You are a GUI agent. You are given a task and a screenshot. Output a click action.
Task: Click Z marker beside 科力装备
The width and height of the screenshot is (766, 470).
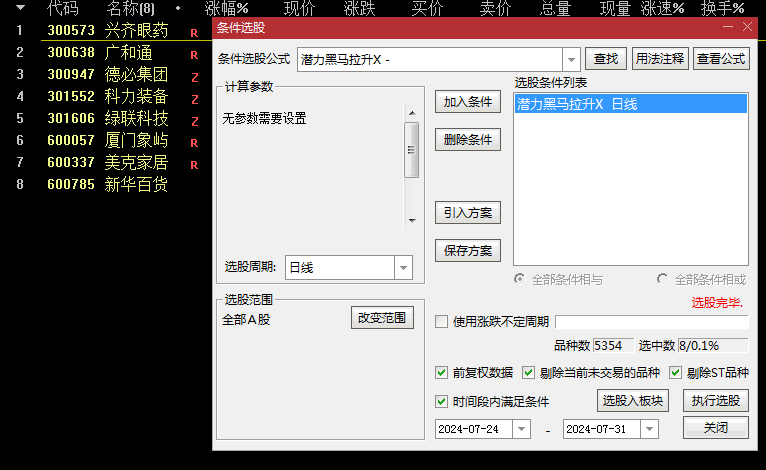tap(194, 99)
